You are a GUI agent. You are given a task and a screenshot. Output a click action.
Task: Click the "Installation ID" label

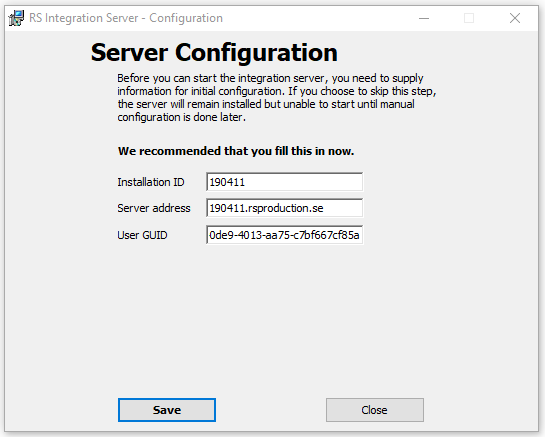(151, 182)
